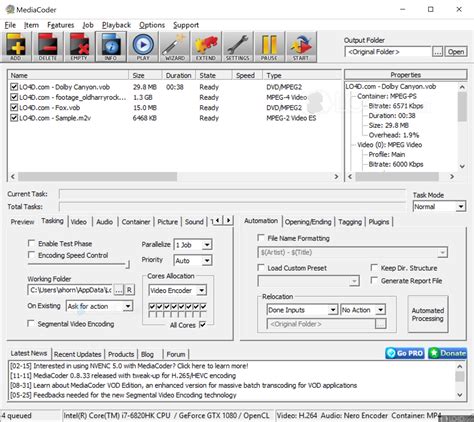Click the Donate star badge
This screenshot has height=422, width=474.
click(x=447, y=353)
